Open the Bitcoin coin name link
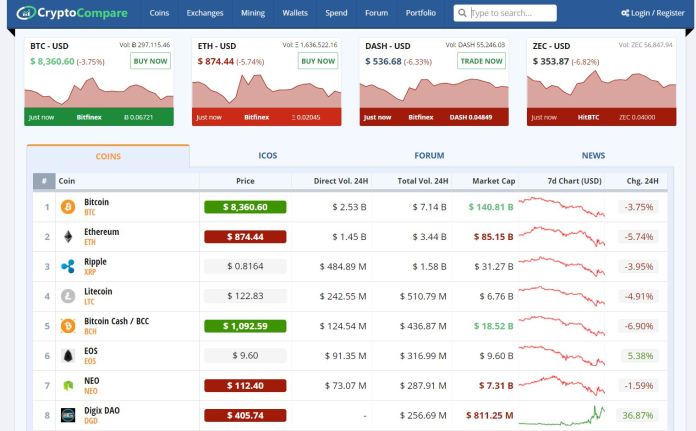The width and height of the screenshot is (696, 431). (x=96, y=202)
